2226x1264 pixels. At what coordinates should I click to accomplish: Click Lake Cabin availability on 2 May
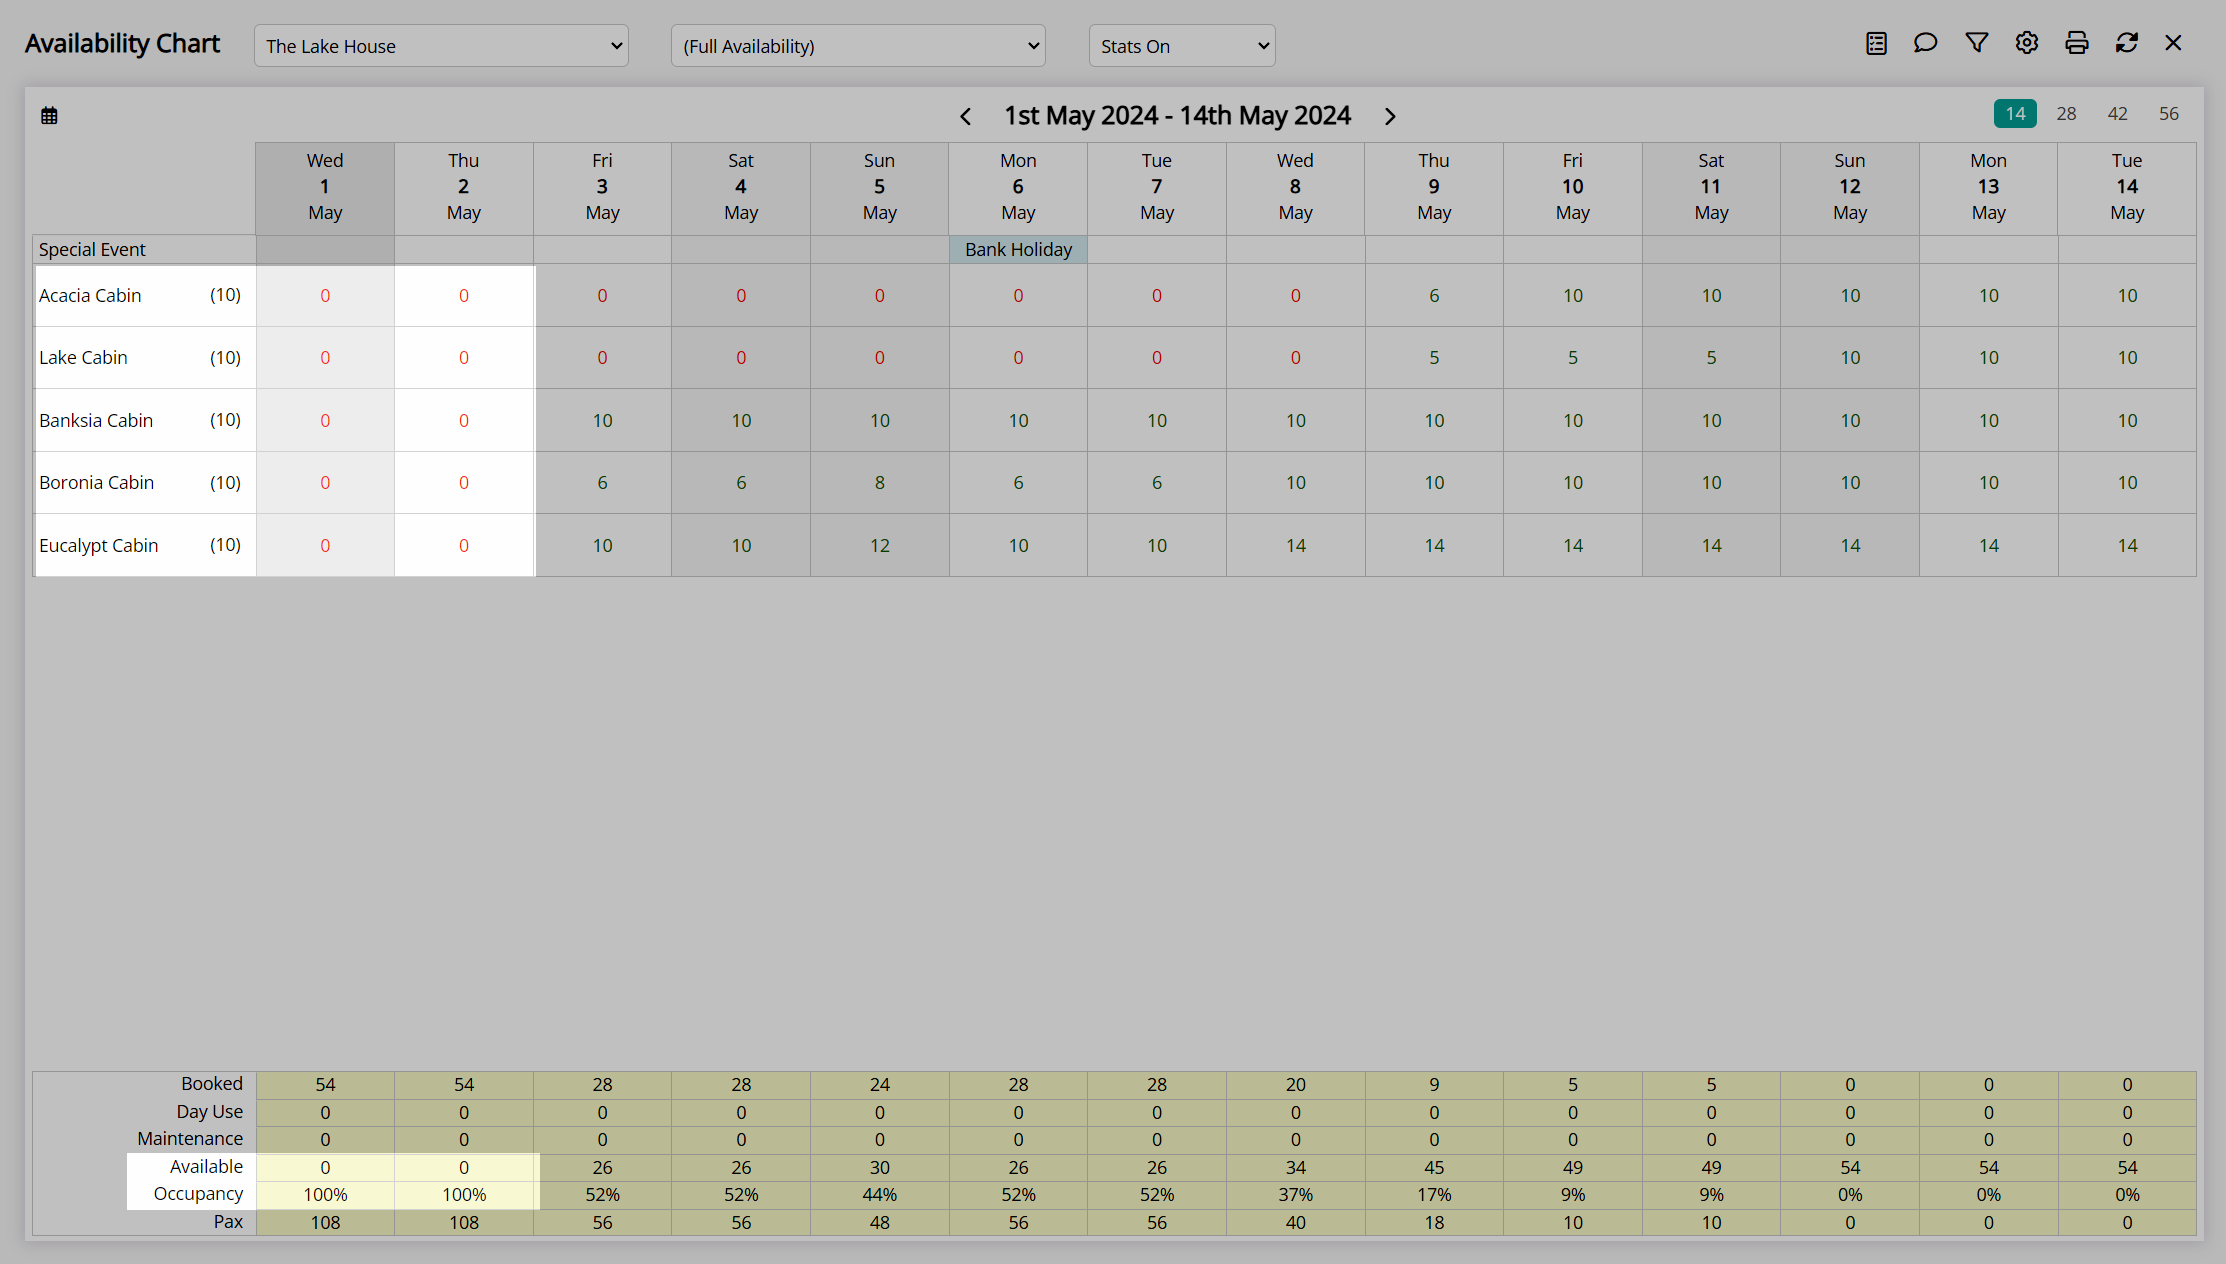click(464, 357)
